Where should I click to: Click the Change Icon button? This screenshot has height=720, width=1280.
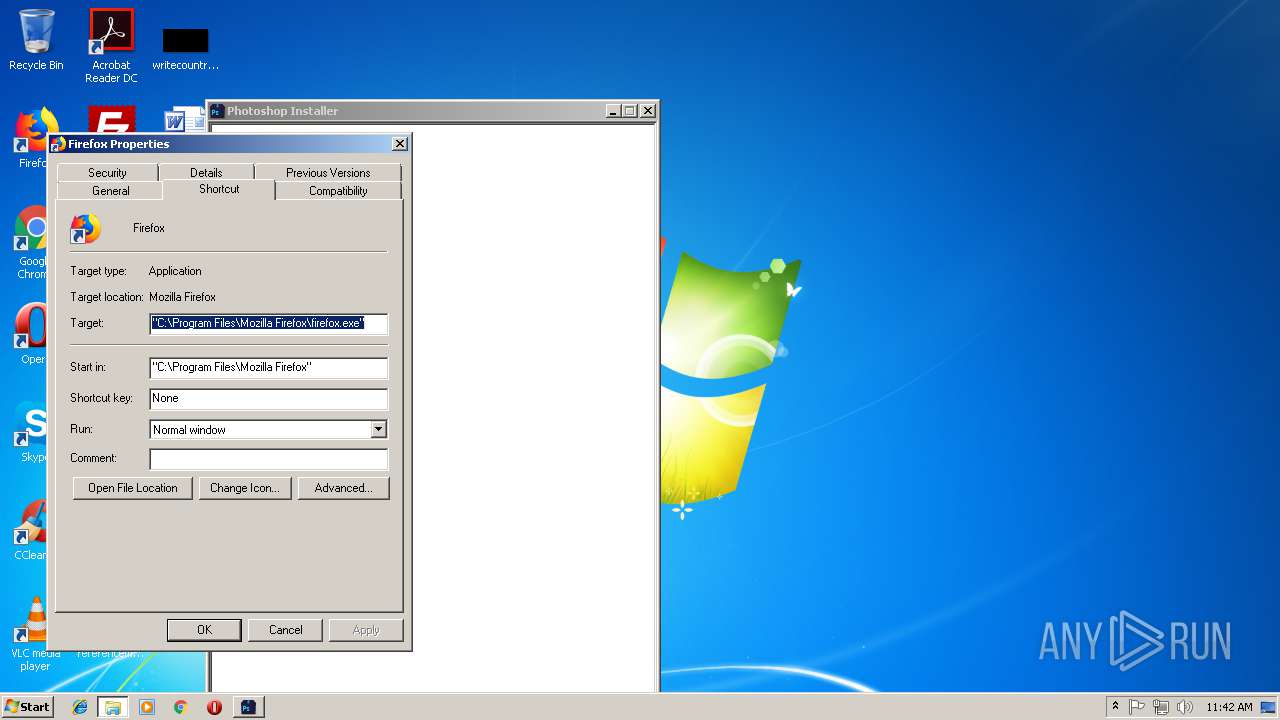(245, 488)
